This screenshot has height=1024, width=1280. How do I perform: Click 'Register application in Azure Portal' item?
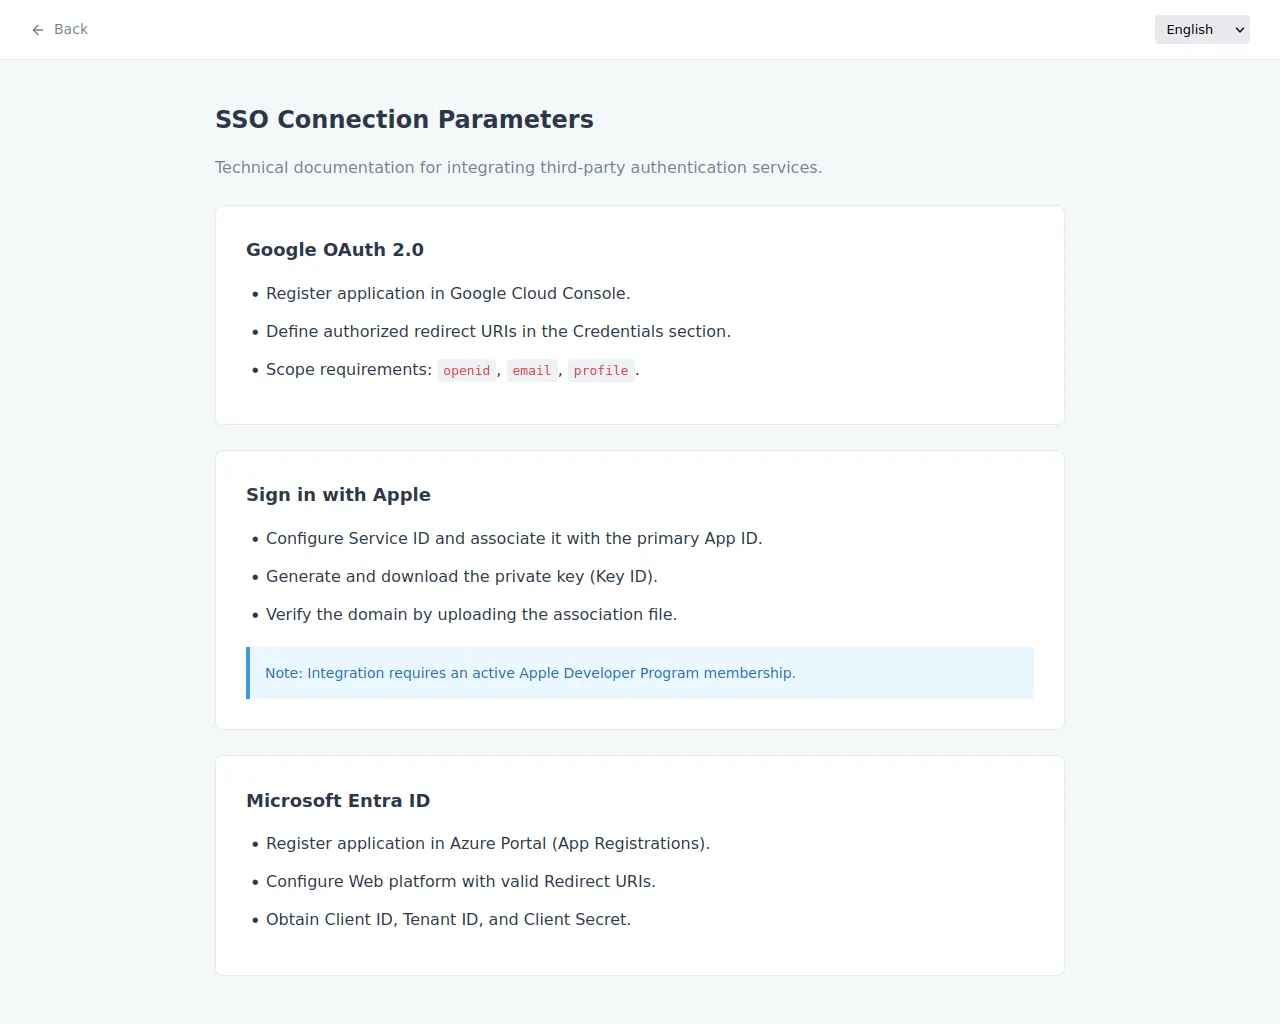pos(488,844)
